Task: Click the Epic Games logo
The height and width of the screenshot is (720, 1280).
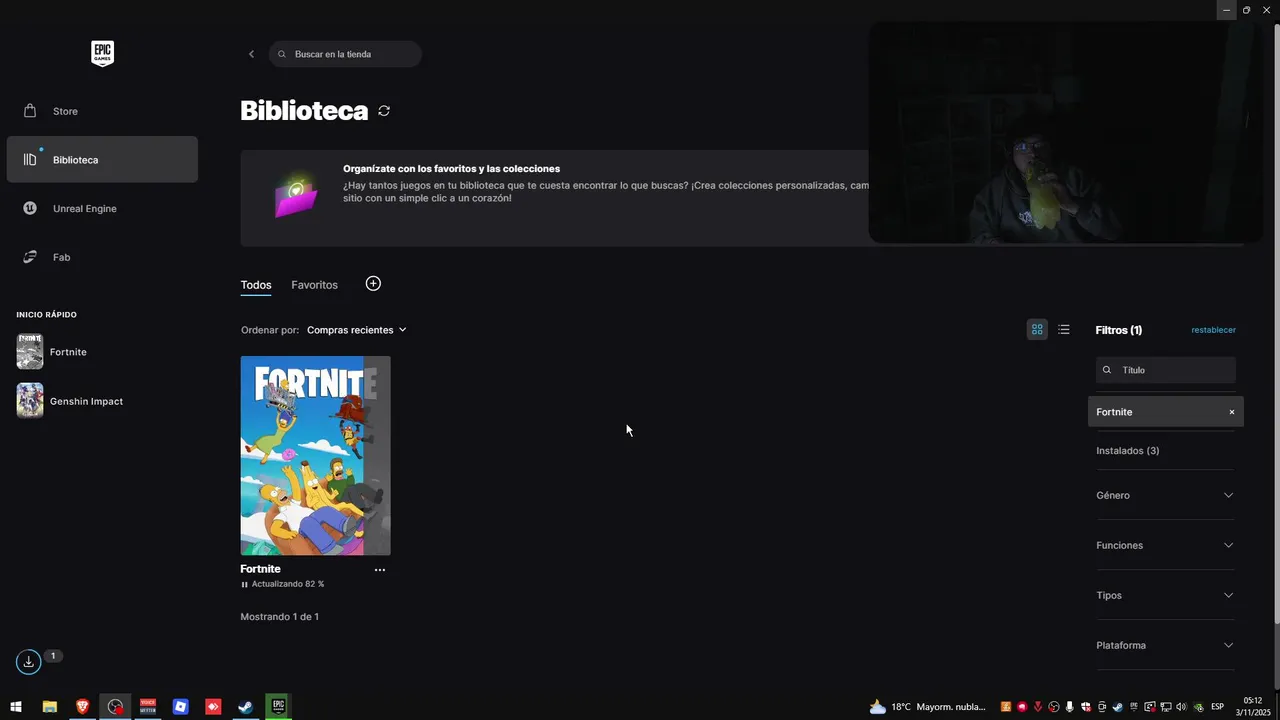Action: [102, 54]
